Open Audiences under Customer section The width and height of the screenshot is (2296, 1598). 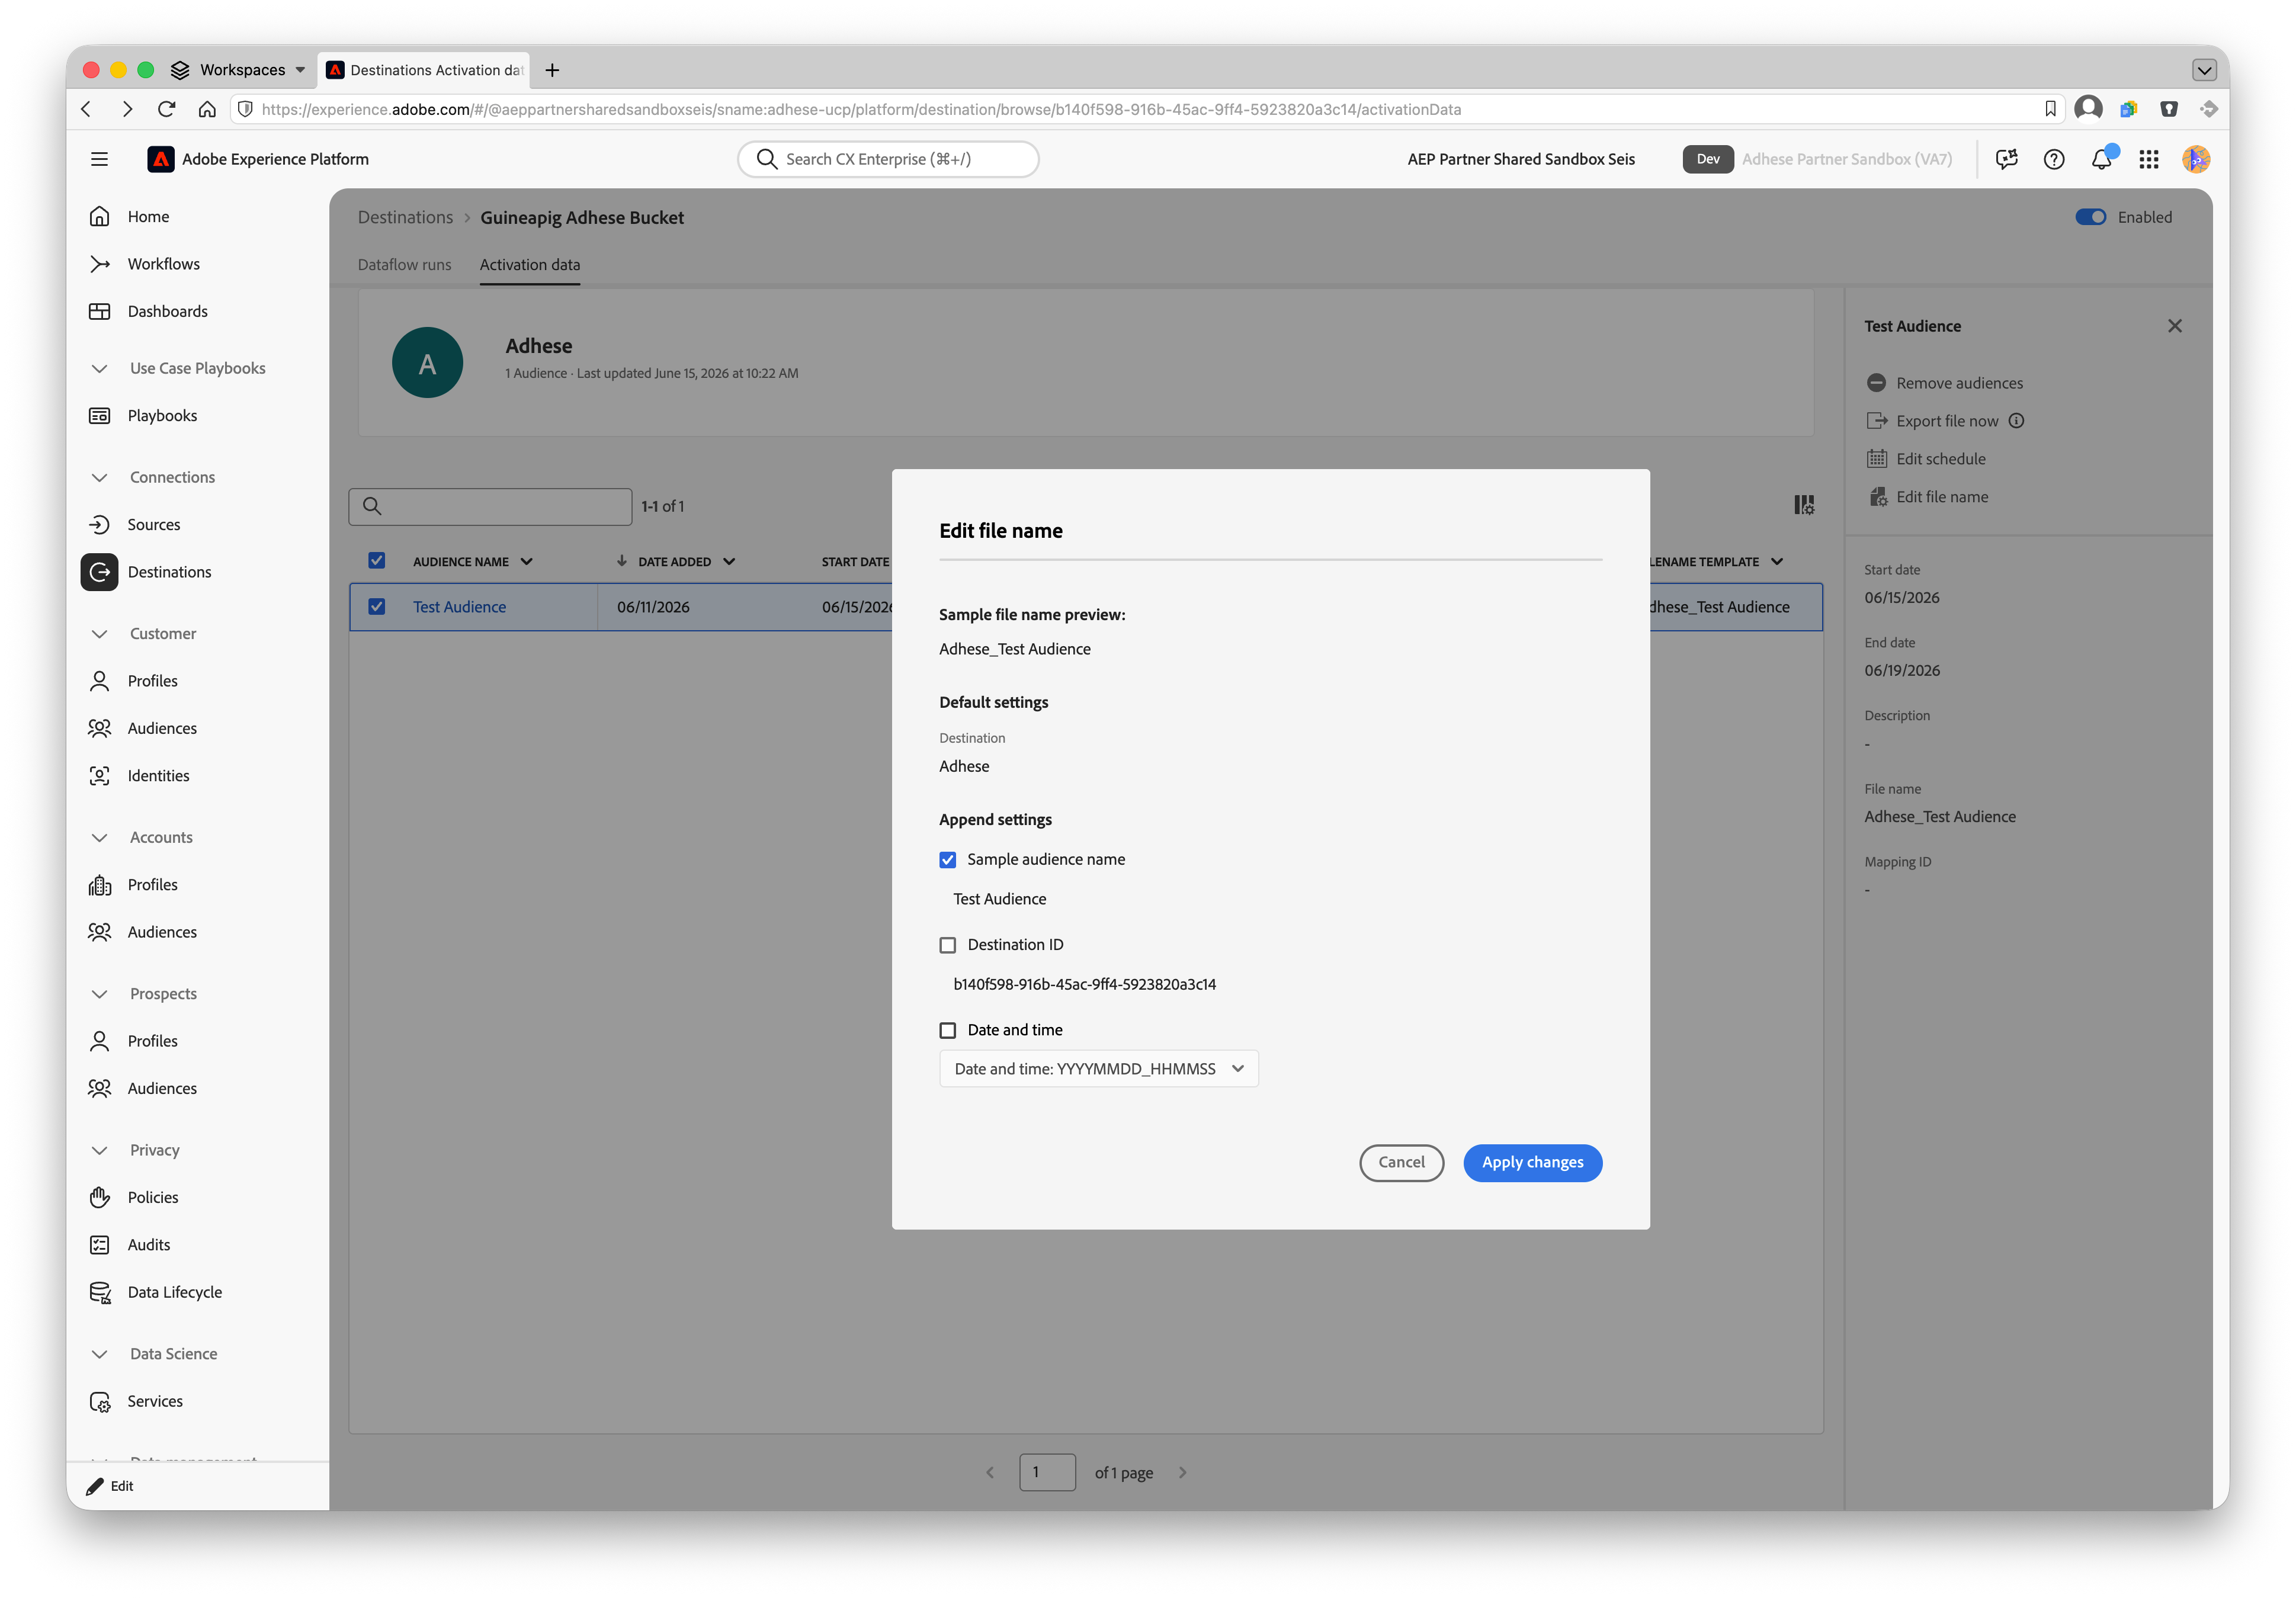(x=161, y=728)
